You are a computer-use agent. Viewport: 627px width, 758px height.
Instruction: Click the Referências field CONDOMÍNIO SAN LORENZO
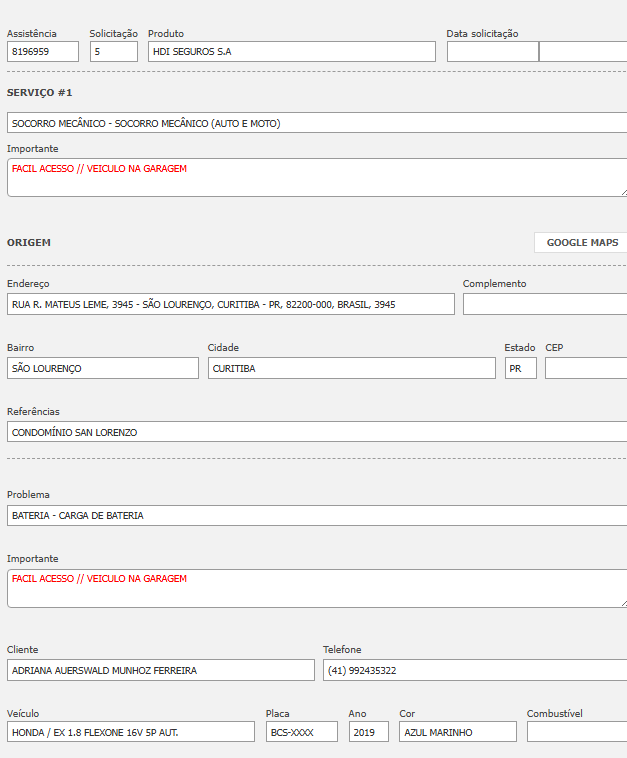[316, 432]
